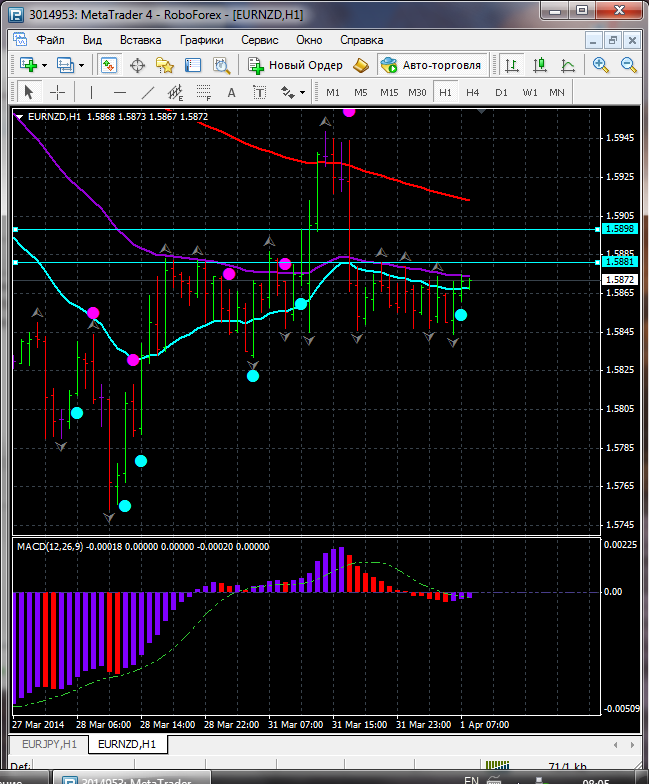Expand the arrows objects dropdown
This screenshot has width=650, height=784.
[302, 92]
